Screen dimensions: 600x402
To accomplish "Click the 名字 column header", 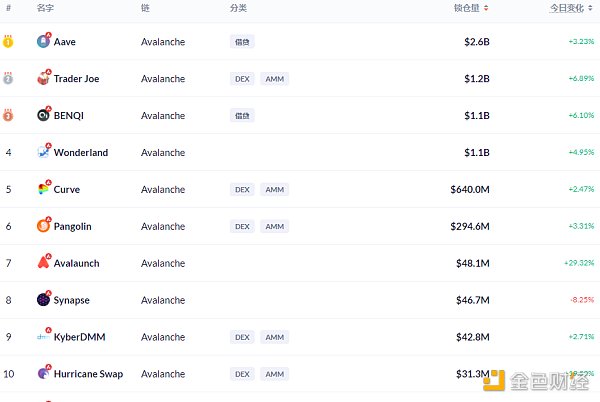I will pos(45,8).
